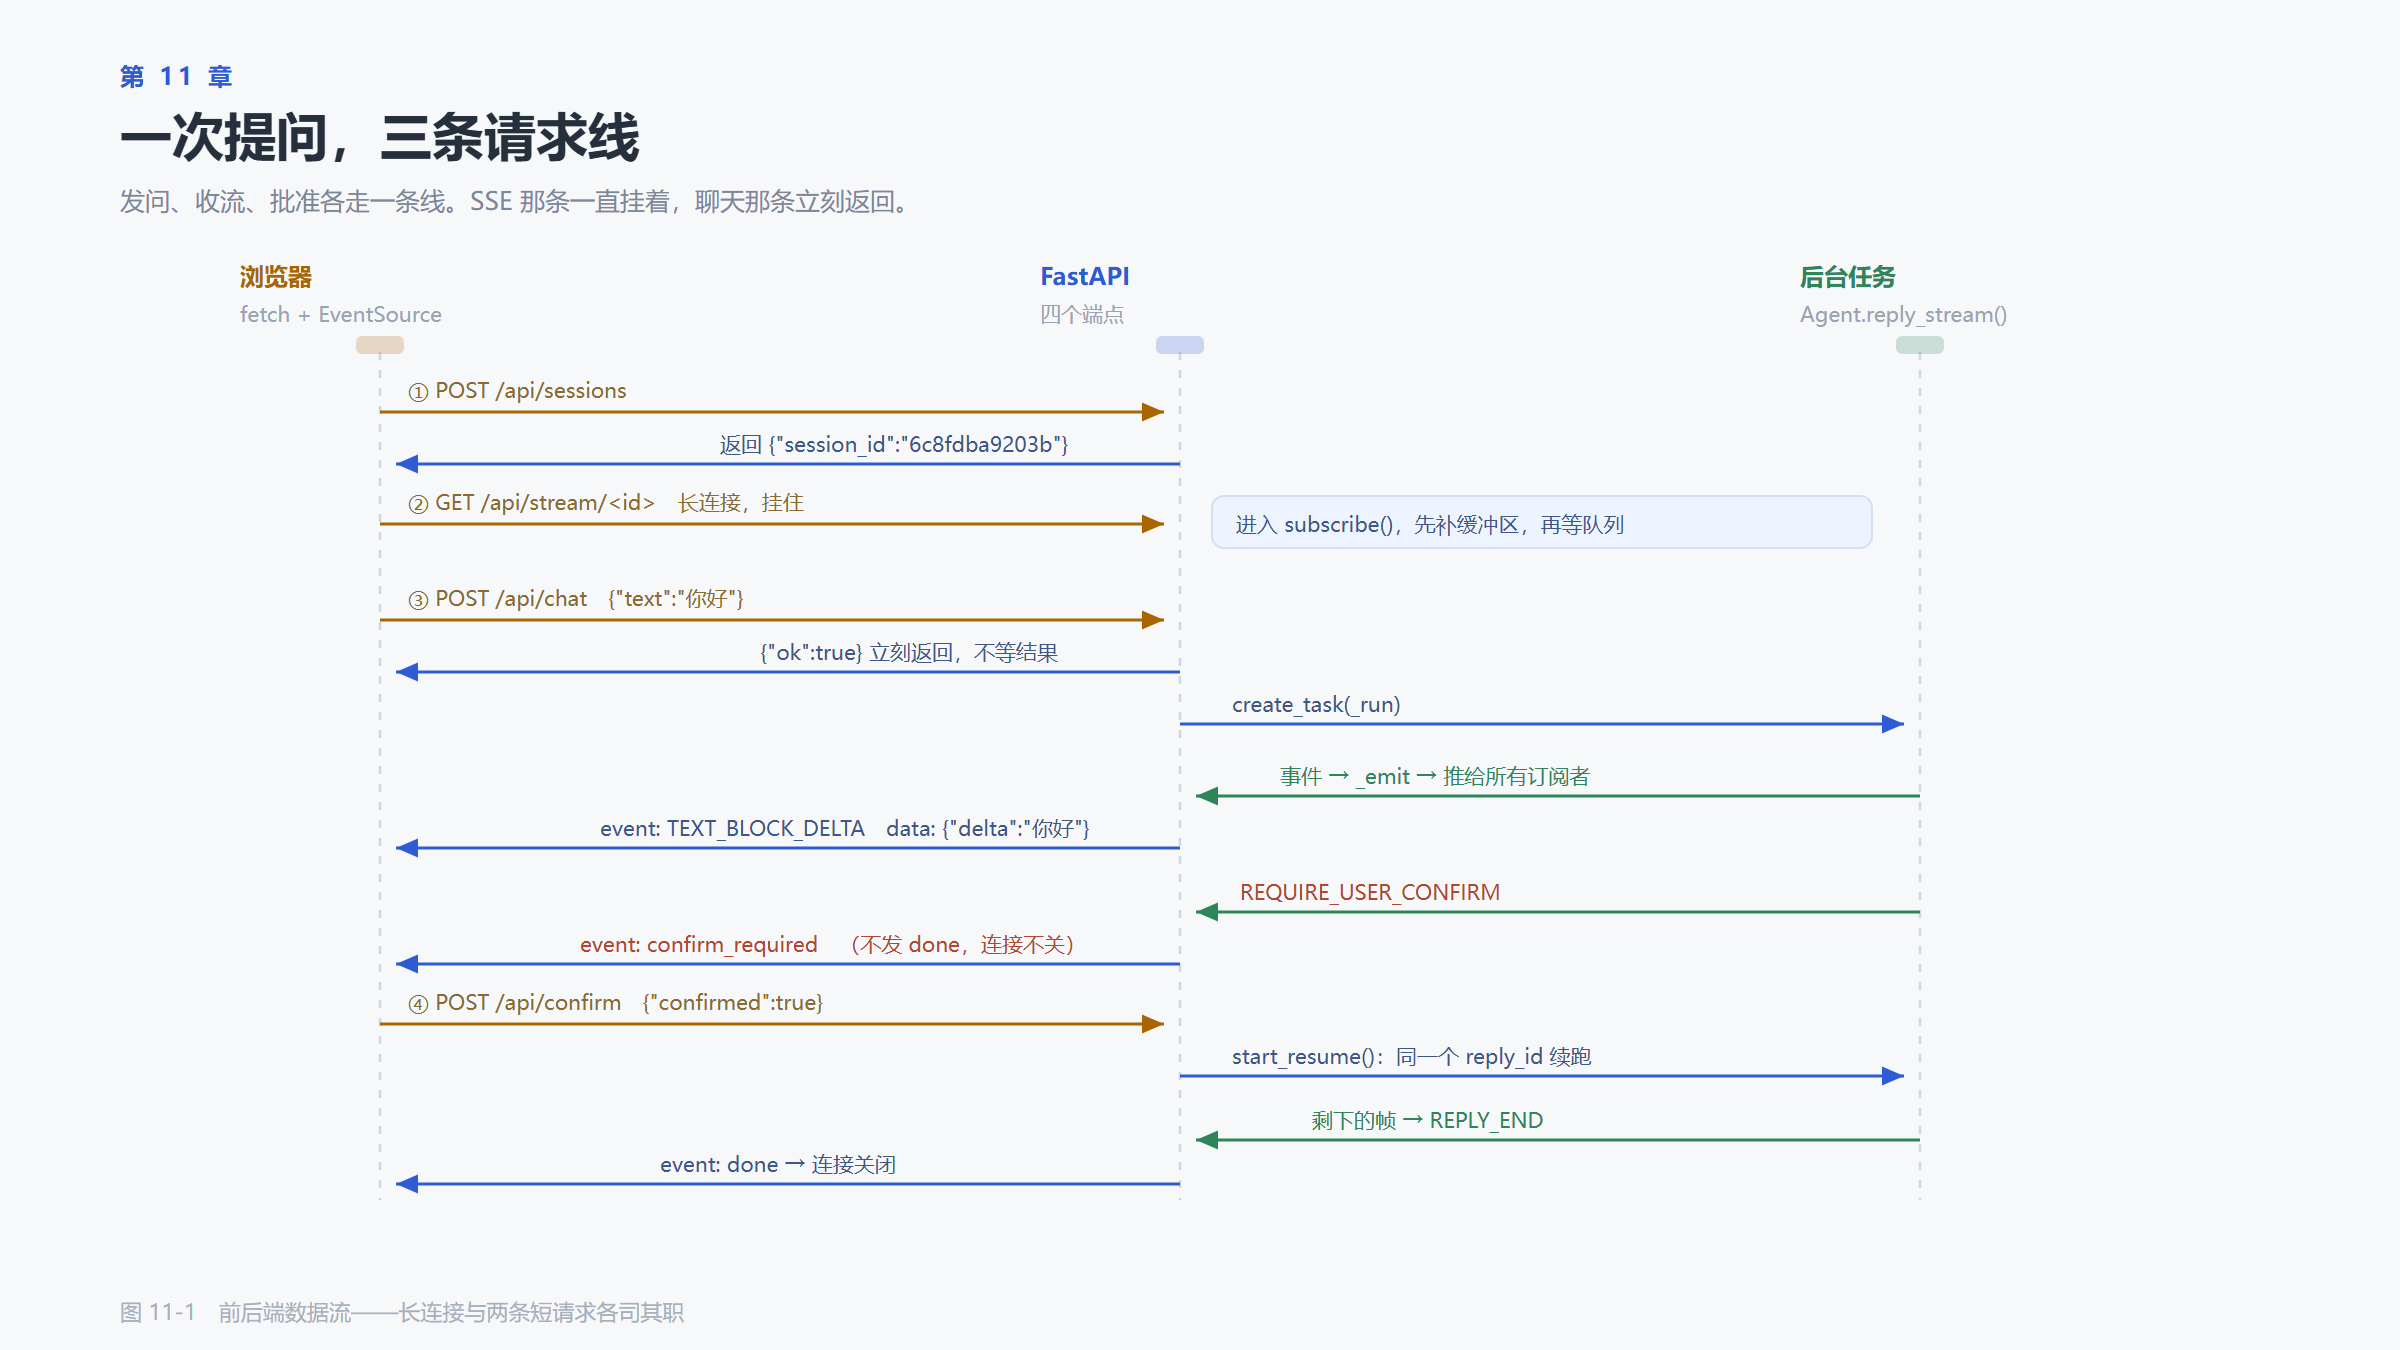Click the create_task(_run) label
The width and height of the screenshot is (2400, 1350).
click(1316, 705)
